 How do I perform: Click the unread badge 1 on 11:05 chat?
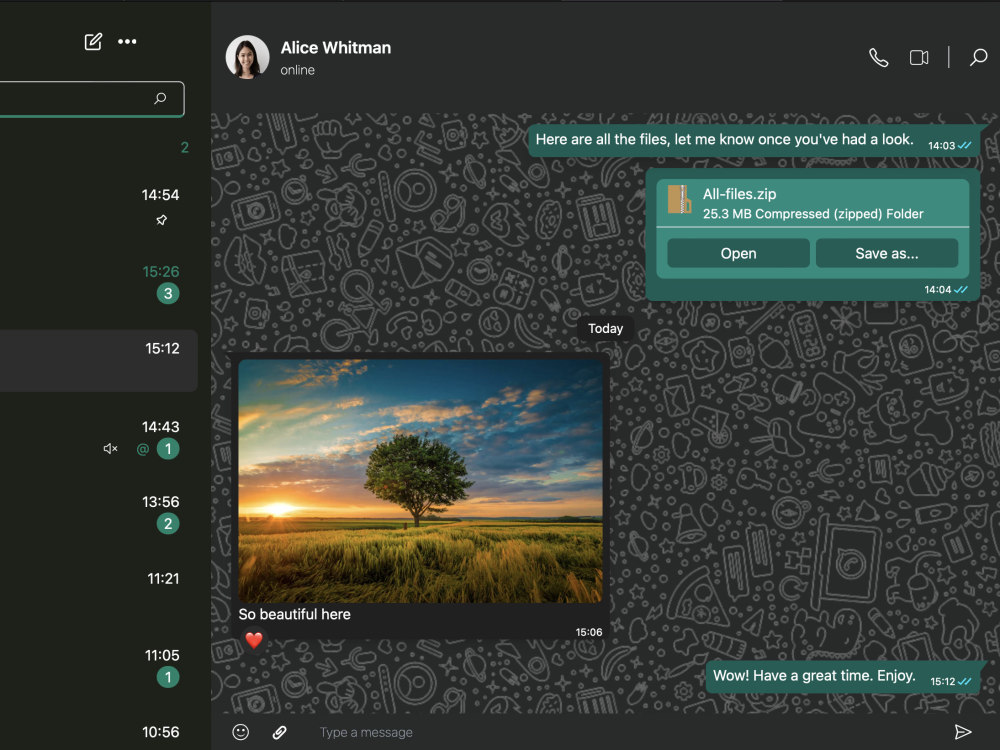pyautogui.click(x=168, y=677)
